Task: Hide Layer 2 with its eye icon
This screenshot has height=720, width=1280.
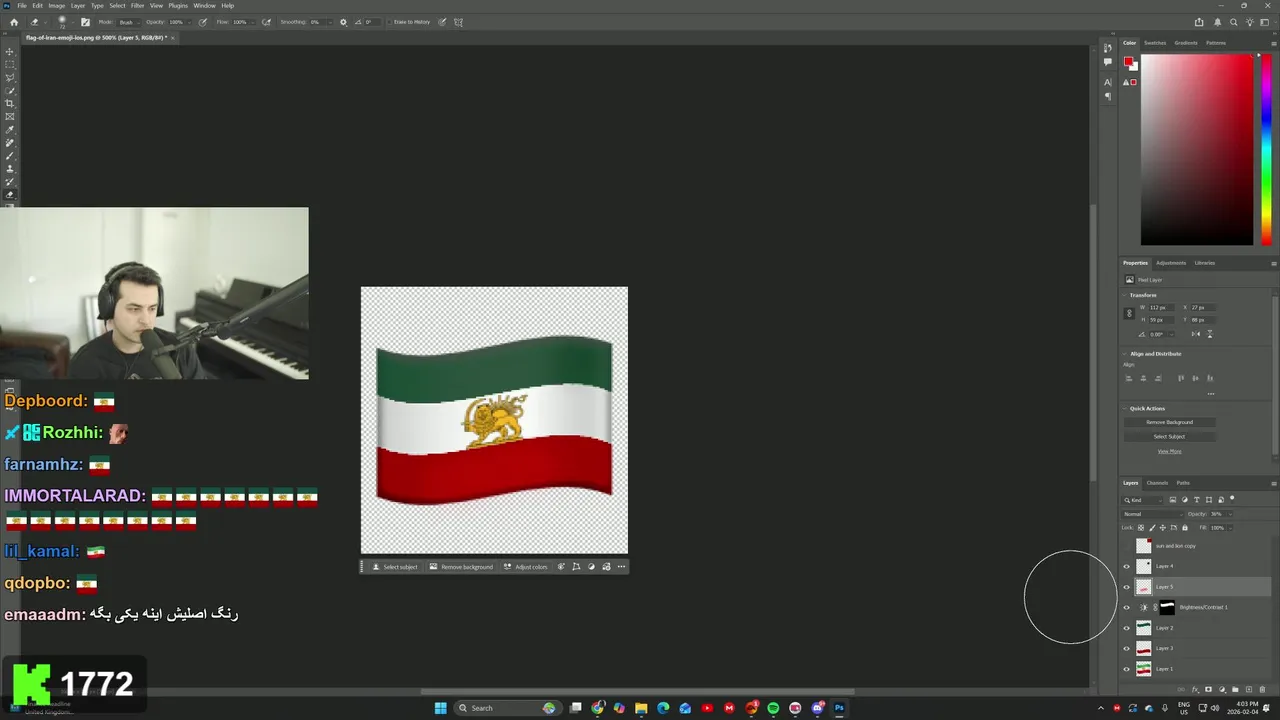Action: [x=1127, y=628]
